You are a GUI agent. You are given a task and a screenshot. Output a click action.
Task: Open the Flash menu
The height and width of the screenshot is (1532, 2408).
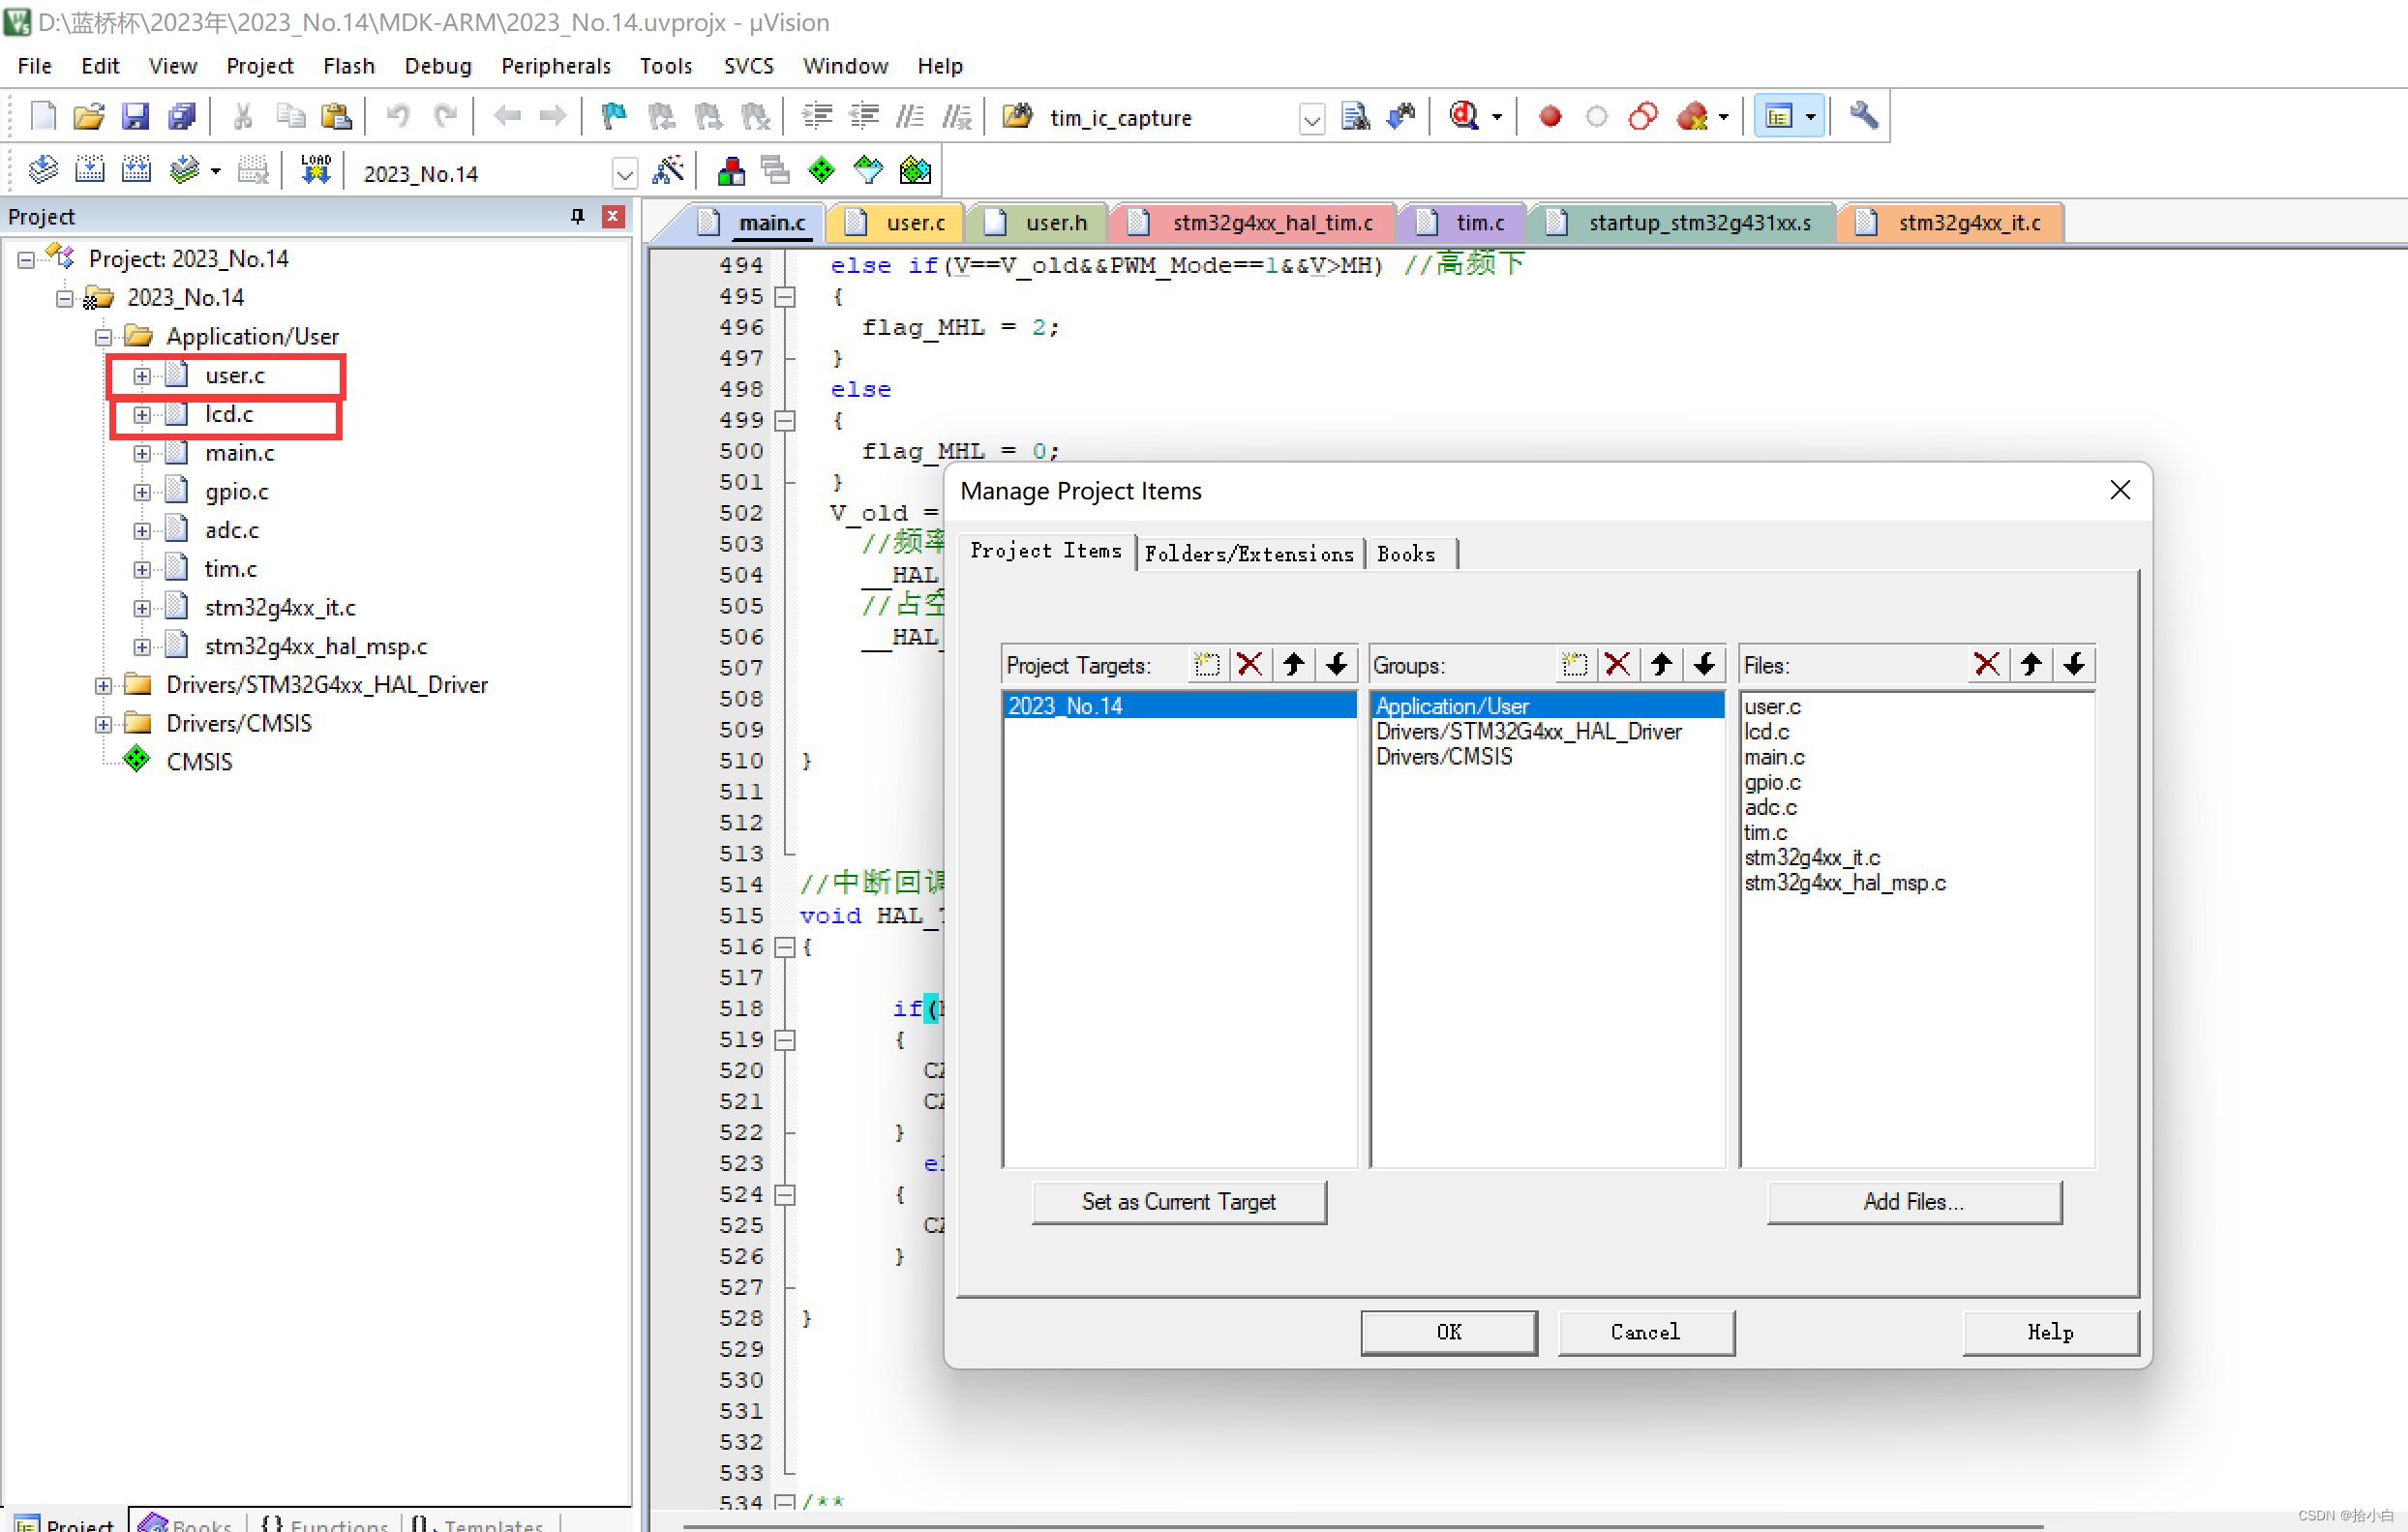tap(348, 66)
